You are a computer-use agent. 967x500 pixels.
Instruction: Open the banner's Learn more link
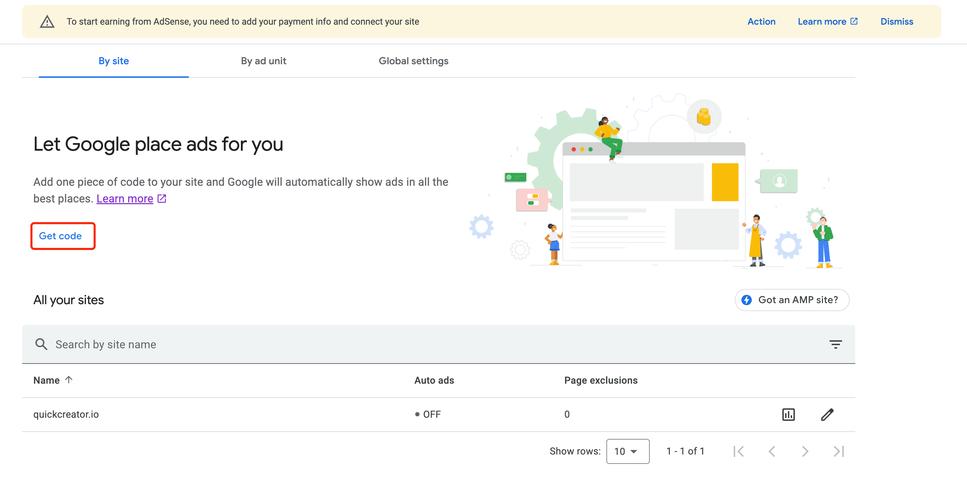(x=827, y=22)
